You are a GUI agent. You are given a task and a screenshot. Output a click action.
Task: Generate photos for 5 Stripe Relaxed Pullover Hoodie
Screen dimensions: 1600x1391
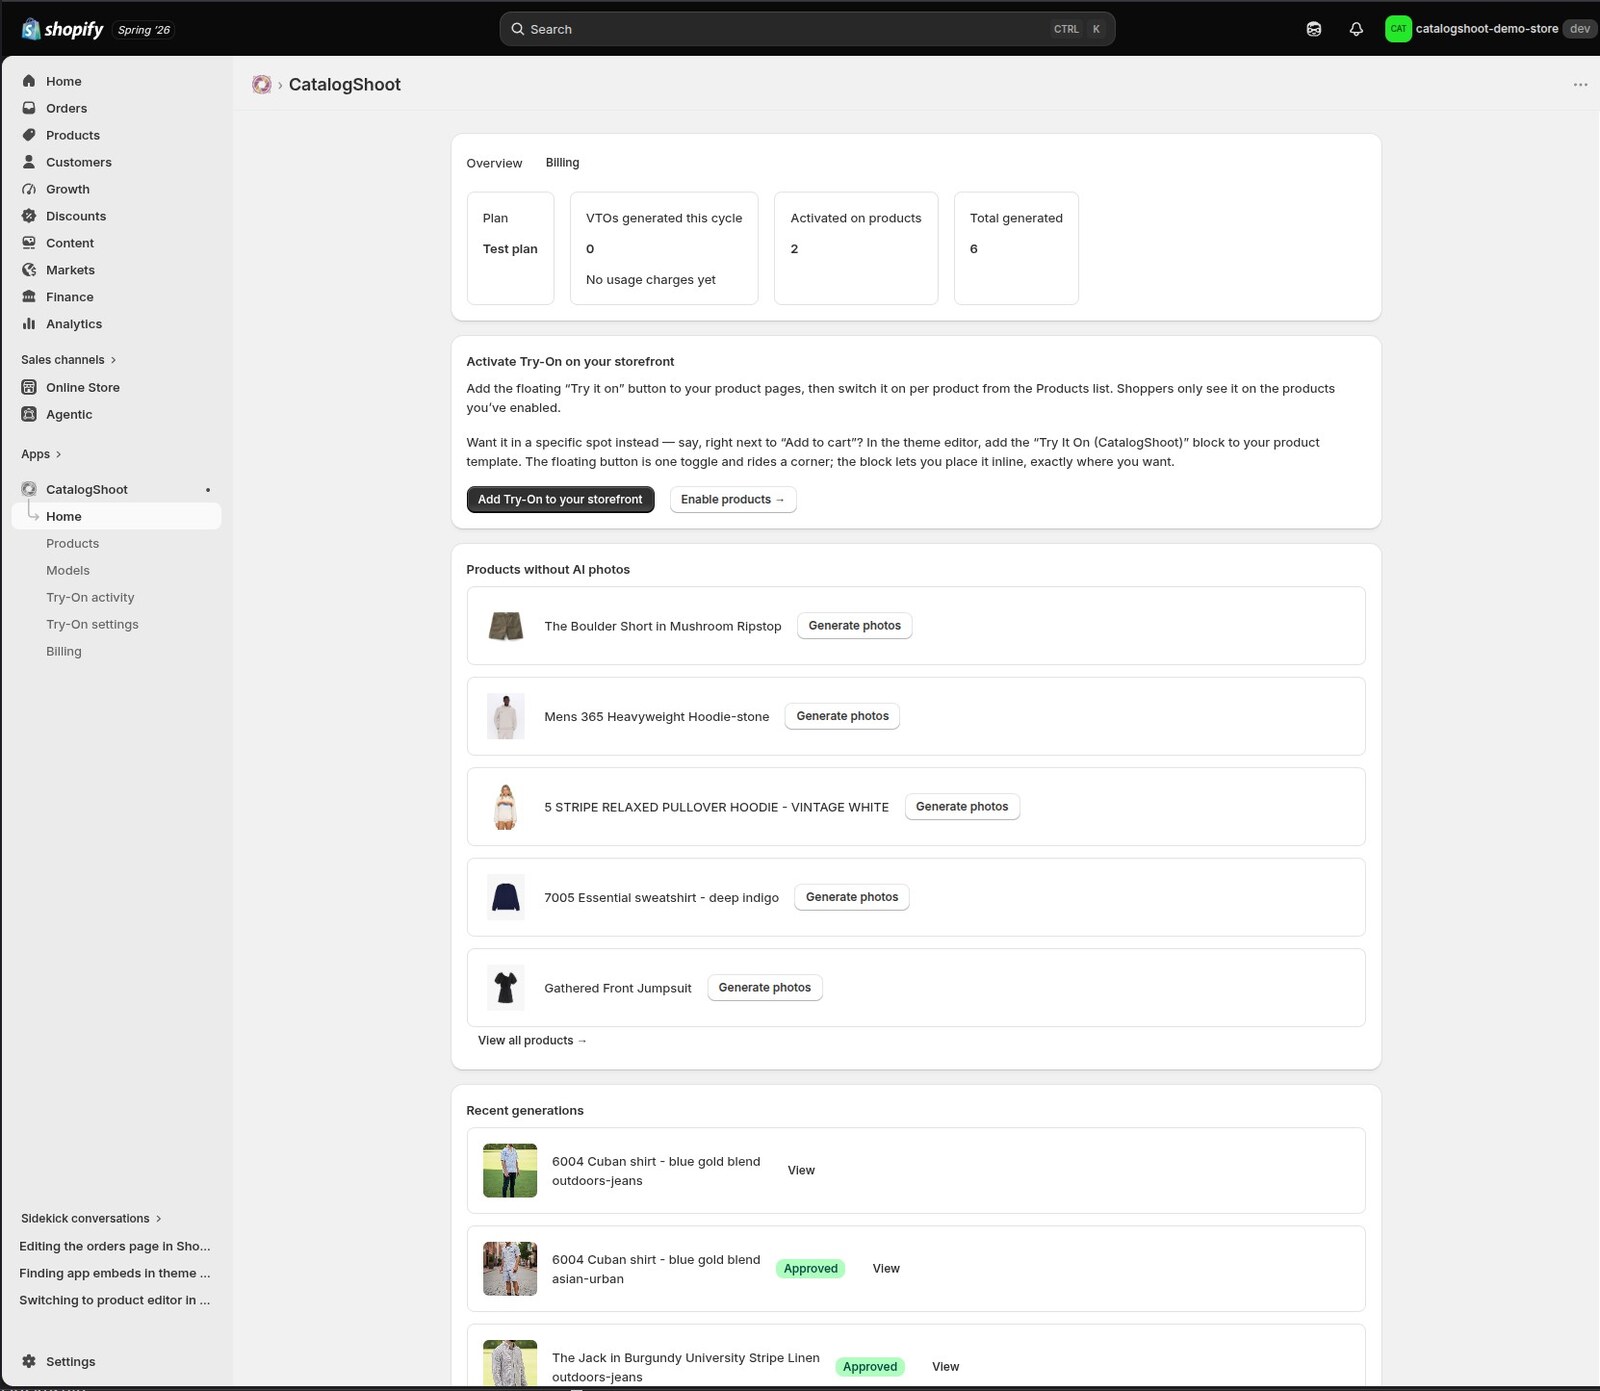point(962,807)
